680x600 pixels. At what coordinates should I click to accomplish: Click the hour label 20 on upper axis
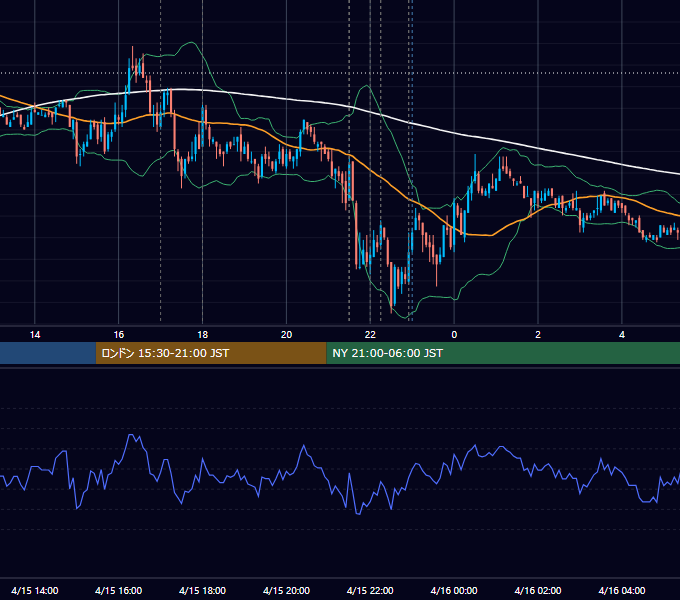click(x=286, y=335)
